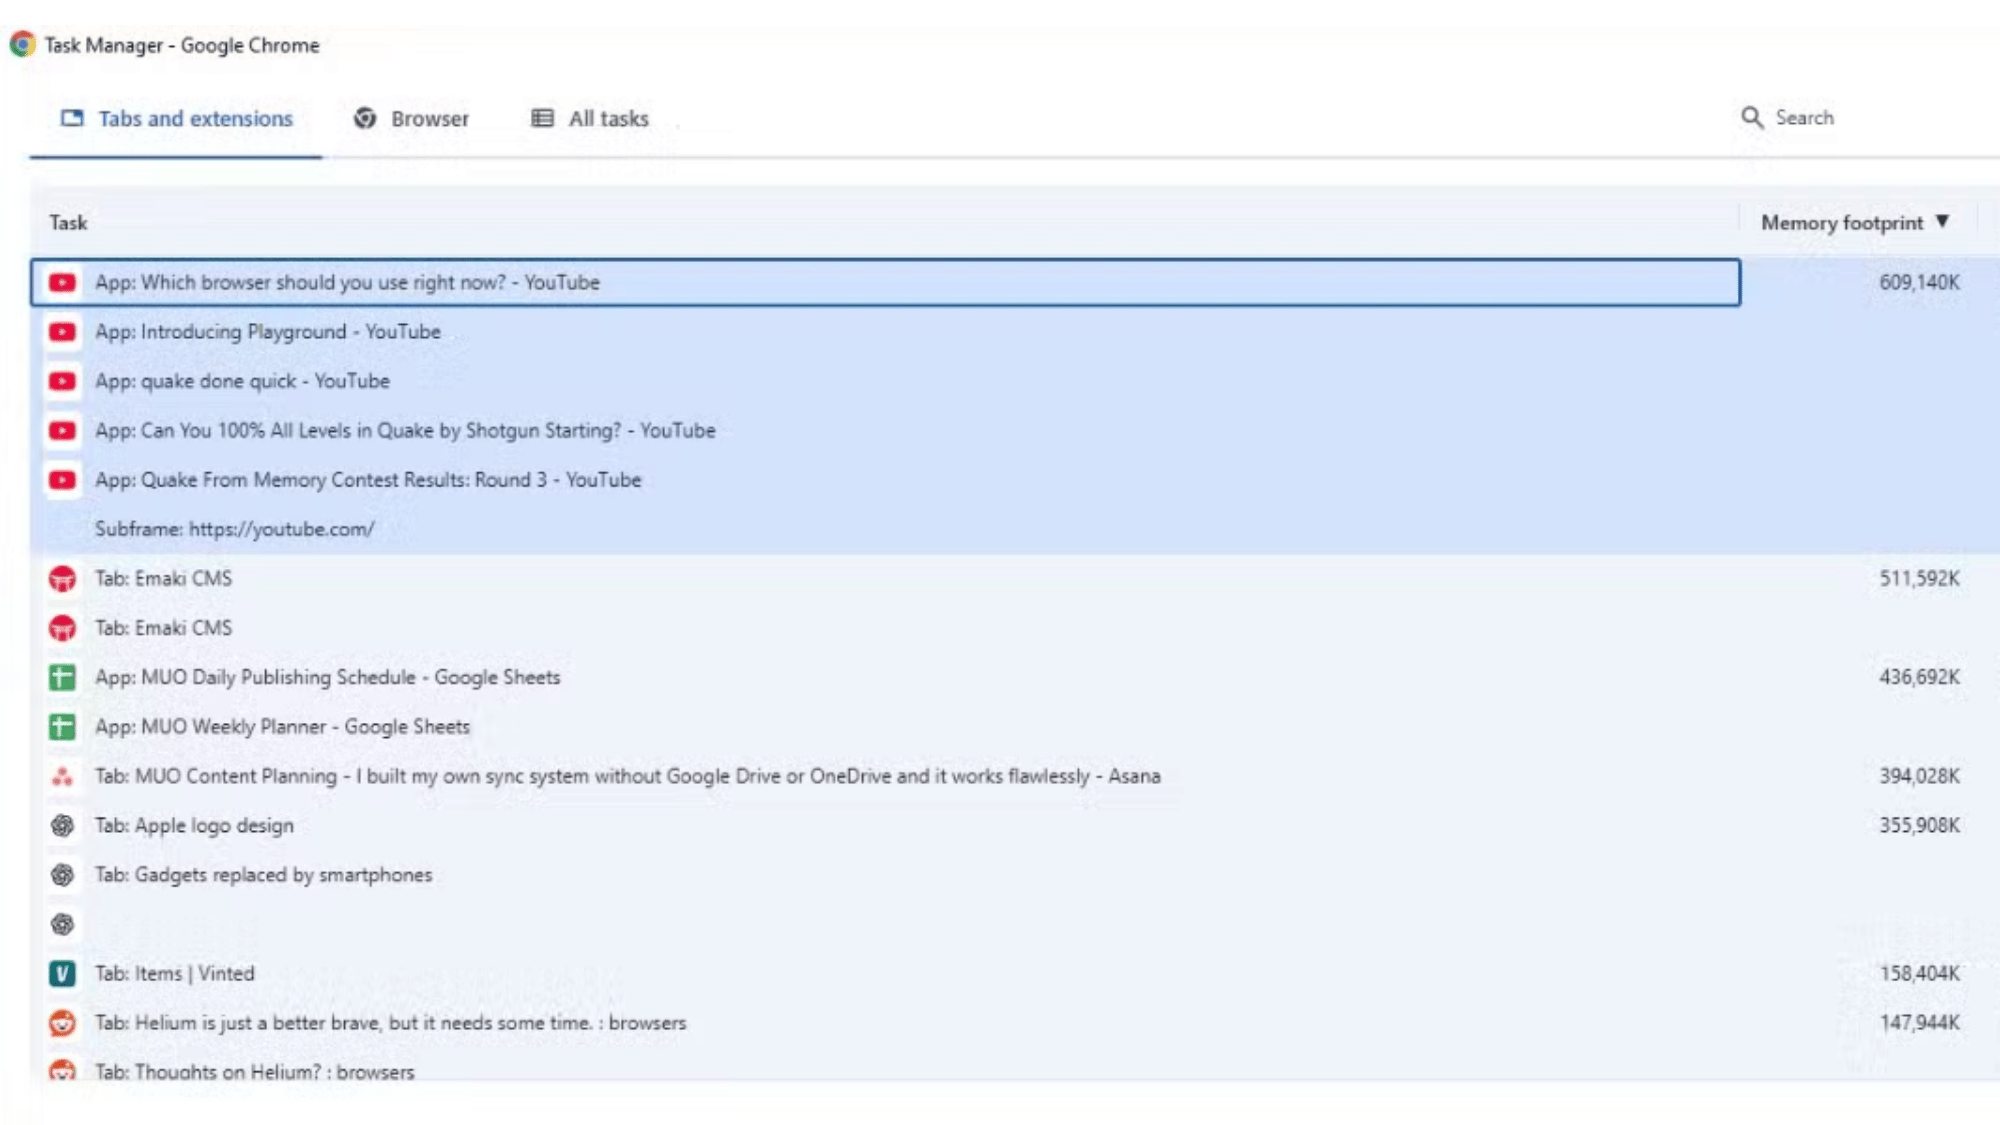
Task: Click YouTube icon for Which browser should you use
Action: point(62,283)
